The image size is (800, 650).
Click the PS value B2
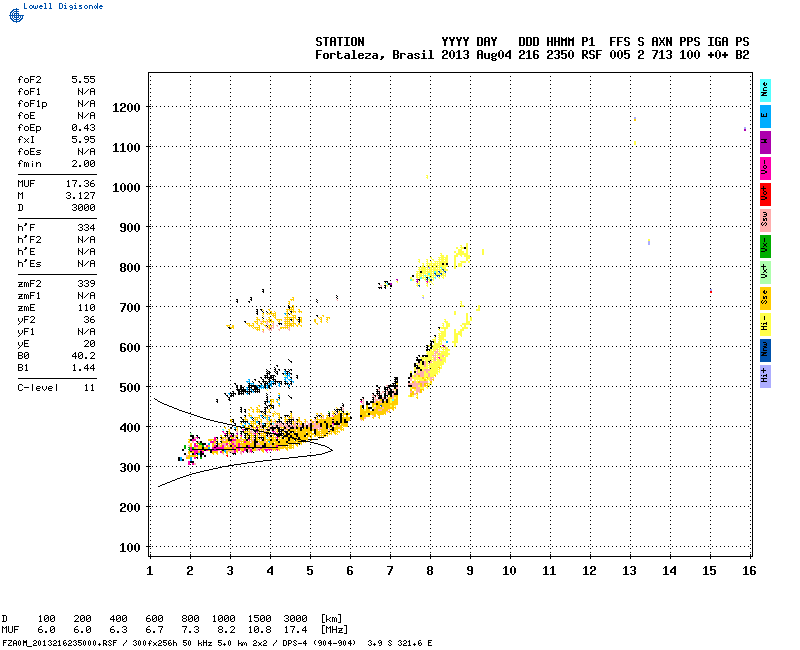coord(742,55)
